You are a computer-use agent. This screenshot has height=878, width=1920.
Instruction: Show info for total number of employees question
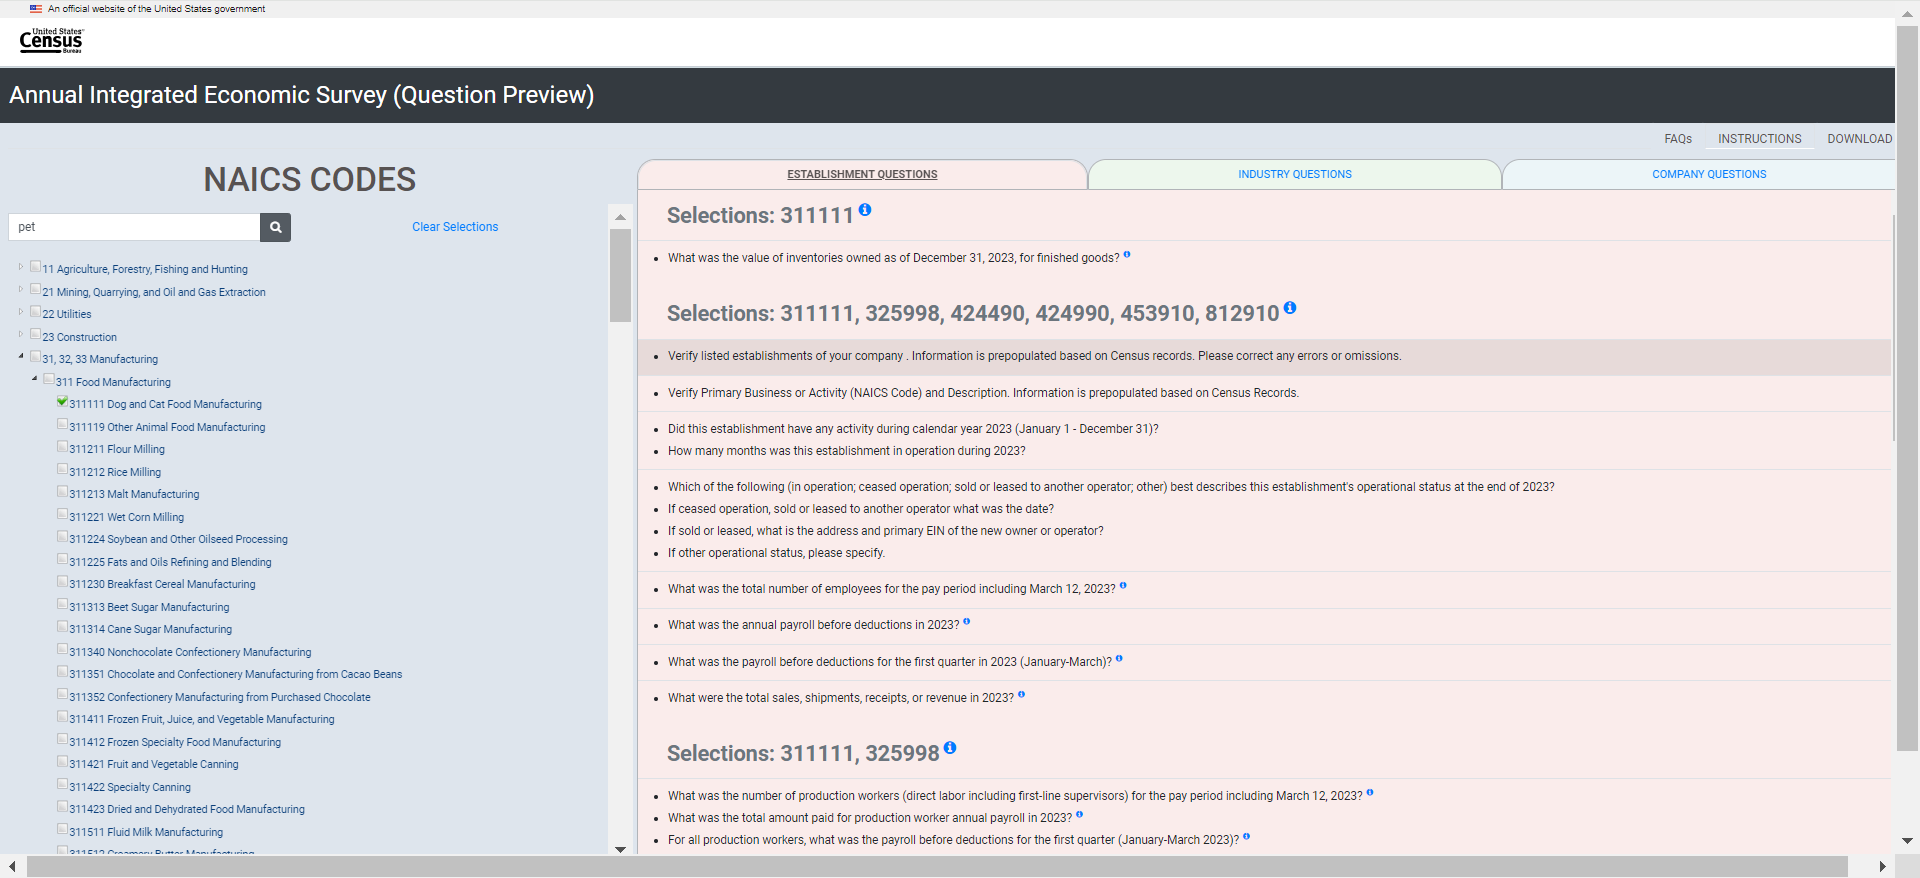1123,586
